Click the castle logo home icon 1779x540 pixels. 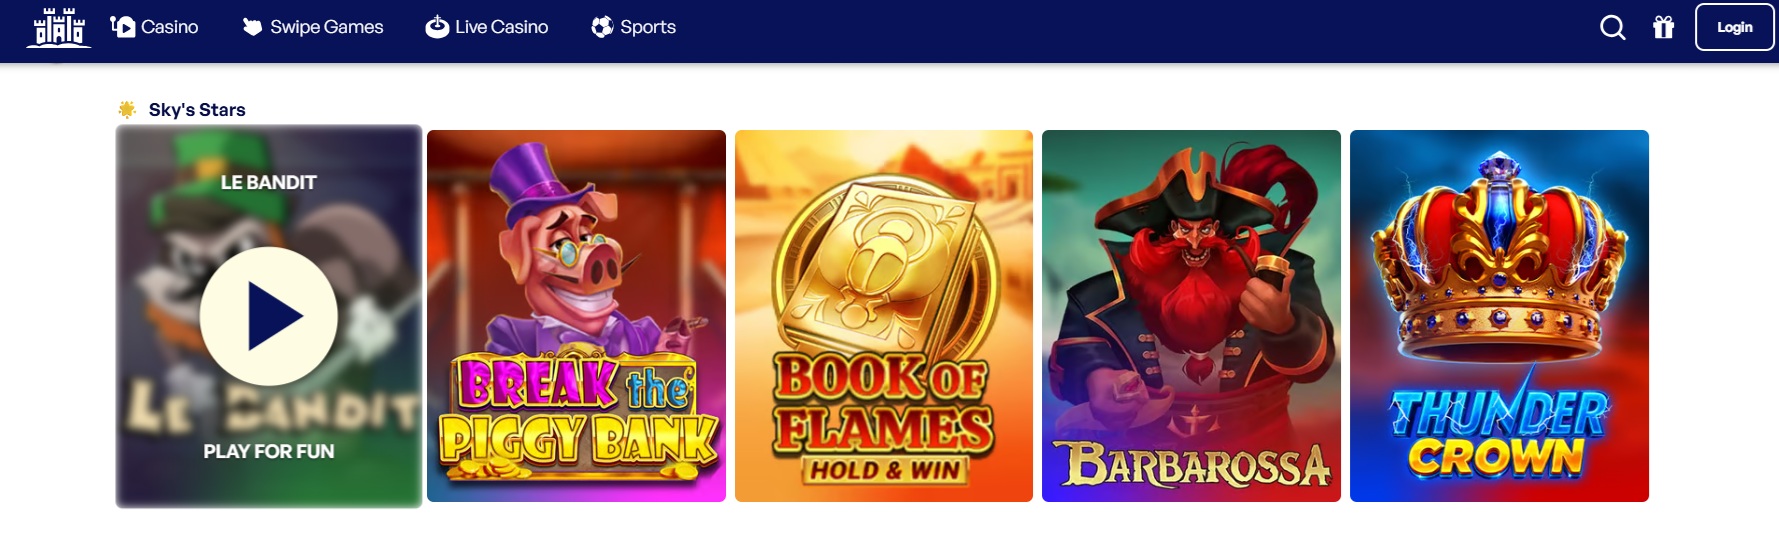point(58,28)
